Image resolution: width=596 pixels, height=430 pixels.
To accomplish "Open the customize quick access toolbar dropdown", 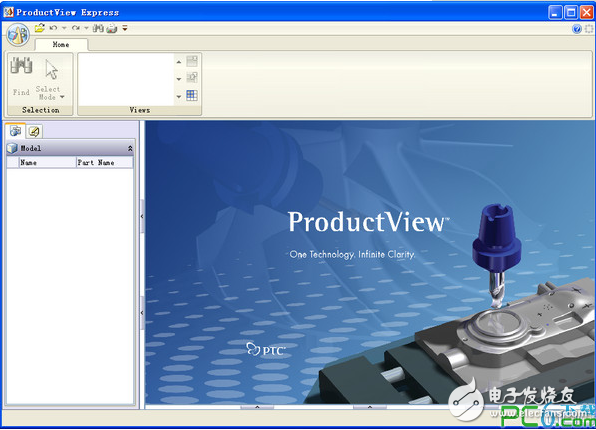I will (x=125, y=28).
